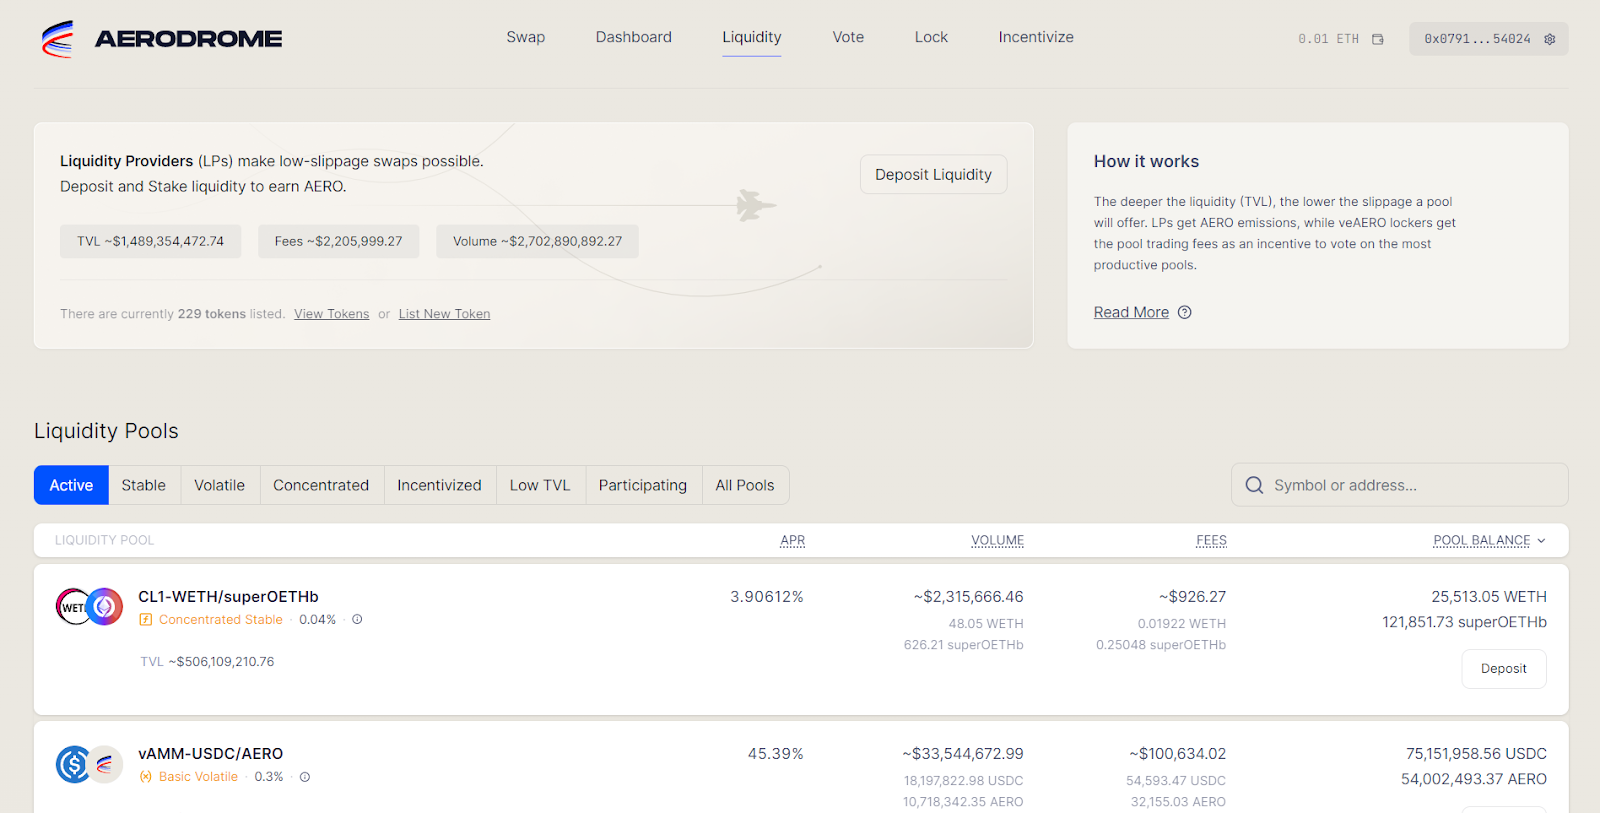The height and width of the screenshot is (813, 1600).
Task: Click Basic Volatile pool type icon
Action: pos(146,777)
